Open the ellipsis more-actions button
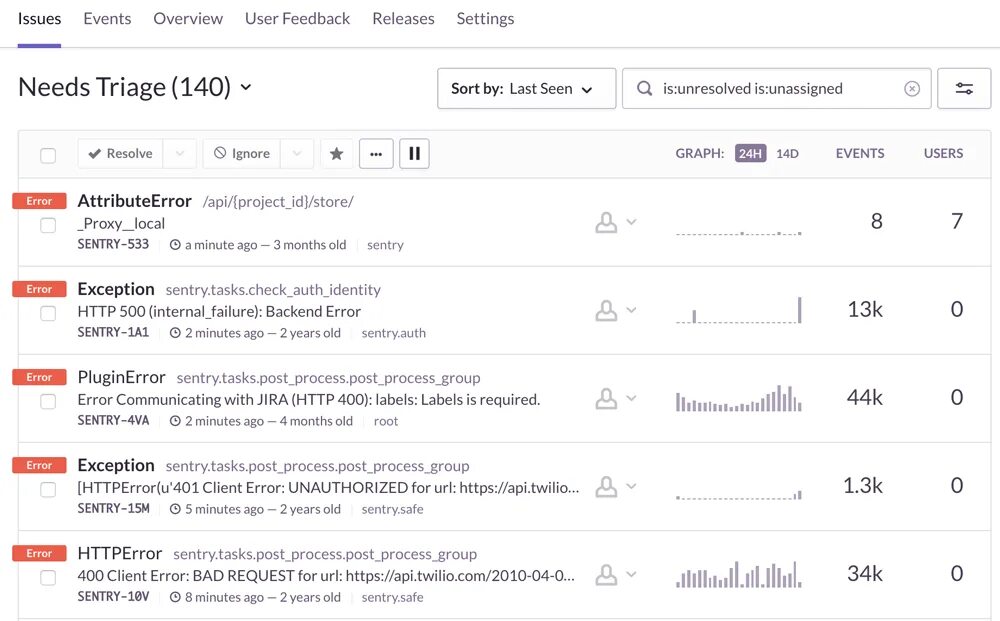The height and width of the screenshot is (621, 1000). click(376, 154)
